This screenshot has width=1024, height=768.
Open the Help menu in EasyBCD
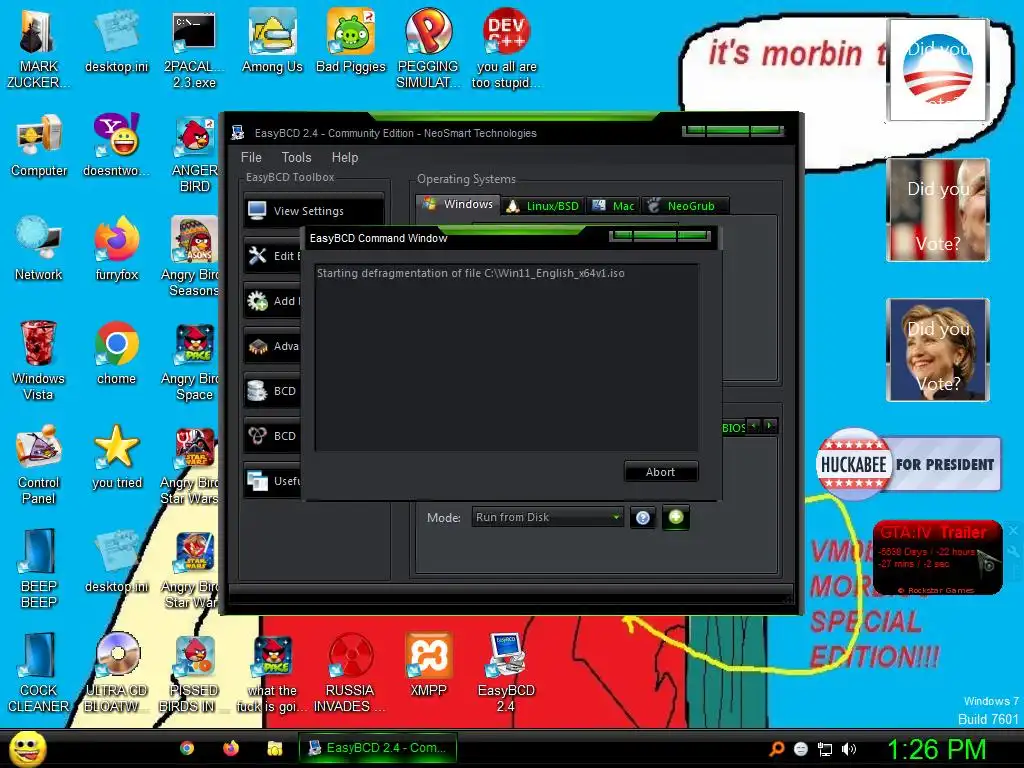click(x=345, y=157)
